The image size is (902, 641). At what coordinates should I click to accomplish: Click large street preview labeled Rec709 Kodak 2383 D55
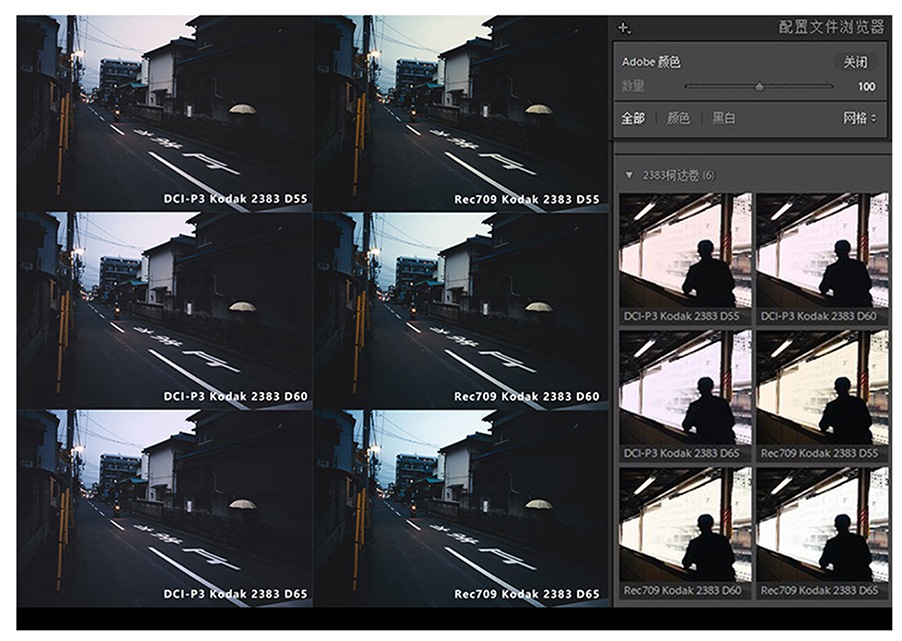point(461,110)
